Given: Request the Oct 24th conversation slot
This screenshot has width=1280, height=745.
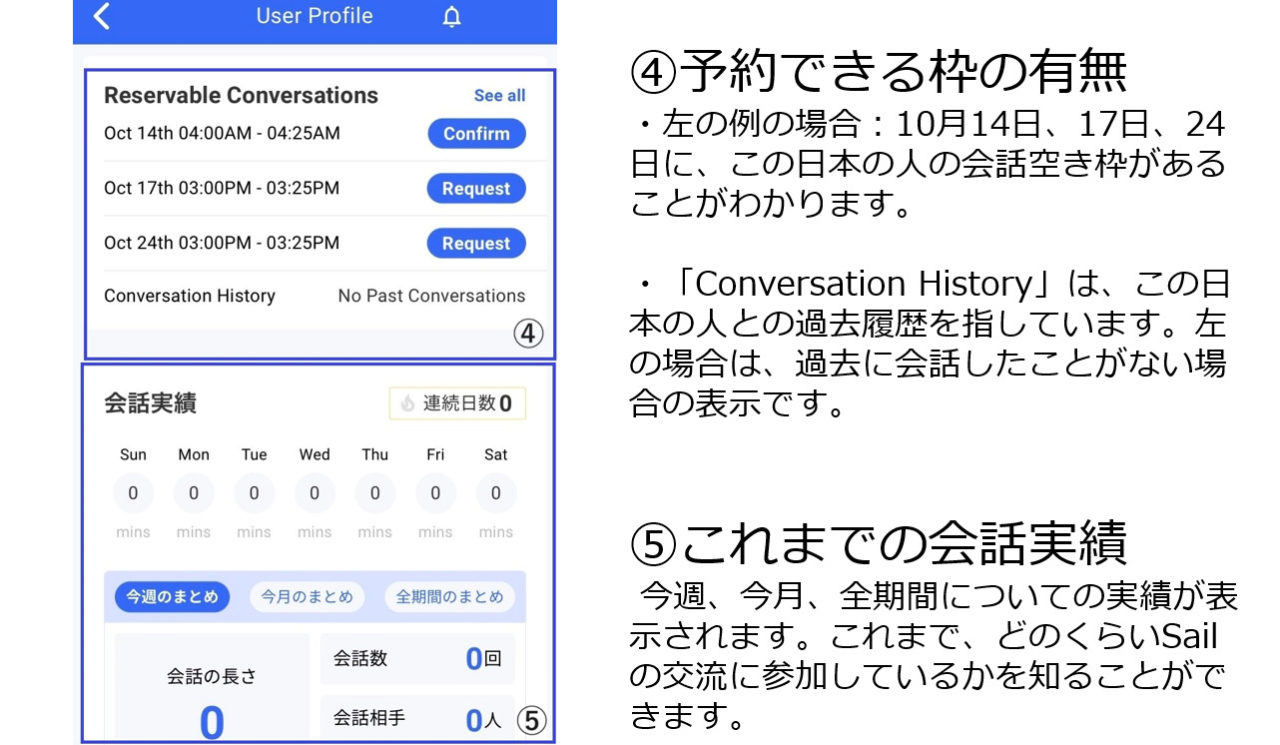Looking at the screenshot, I should pyautogui.click(x=476, y=243).
